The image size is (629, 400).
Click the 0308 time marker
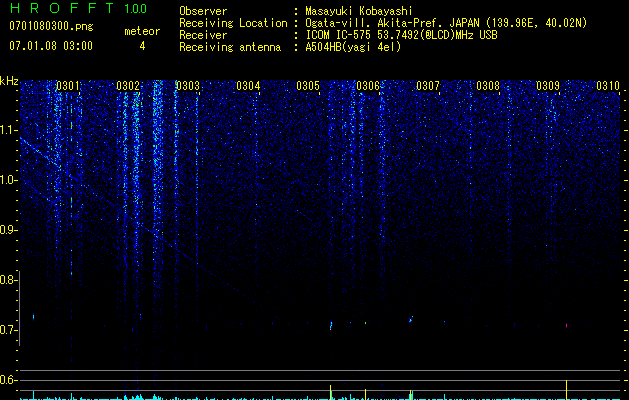(488, 86)
